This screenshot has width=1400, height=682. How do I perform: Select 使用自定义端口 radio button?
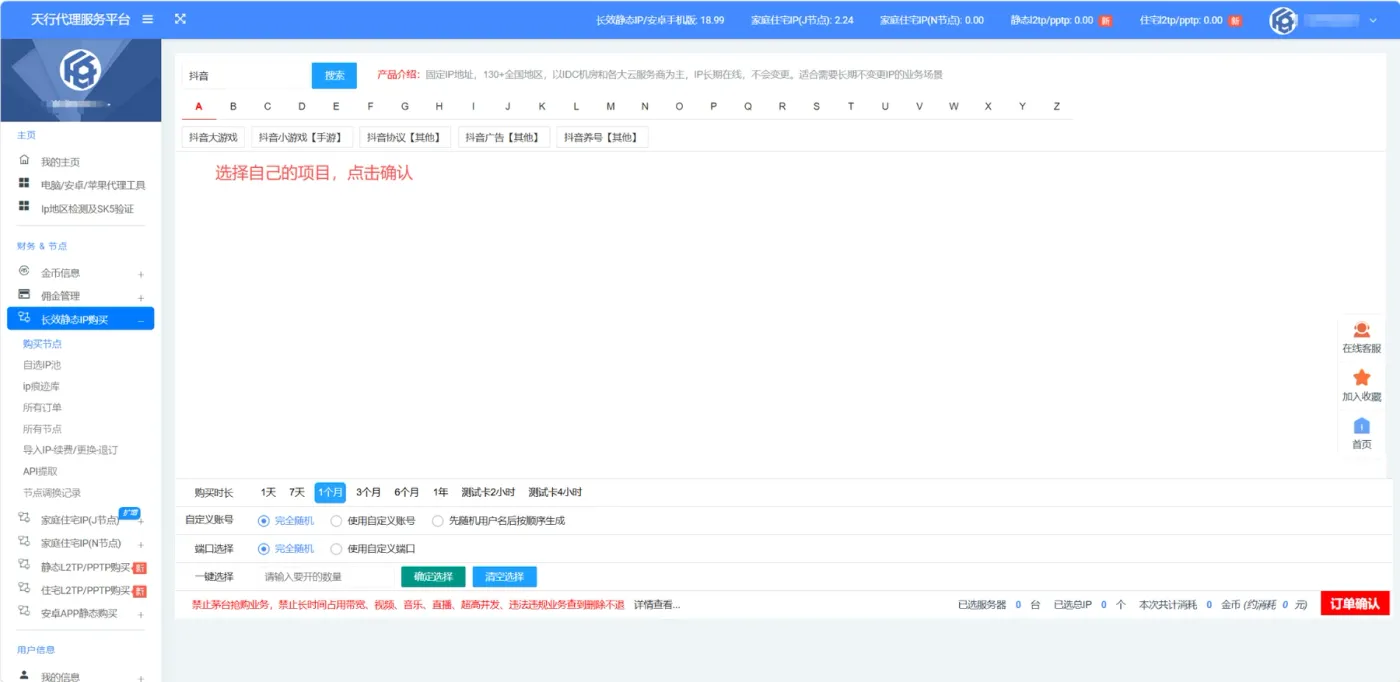(337, 549)
